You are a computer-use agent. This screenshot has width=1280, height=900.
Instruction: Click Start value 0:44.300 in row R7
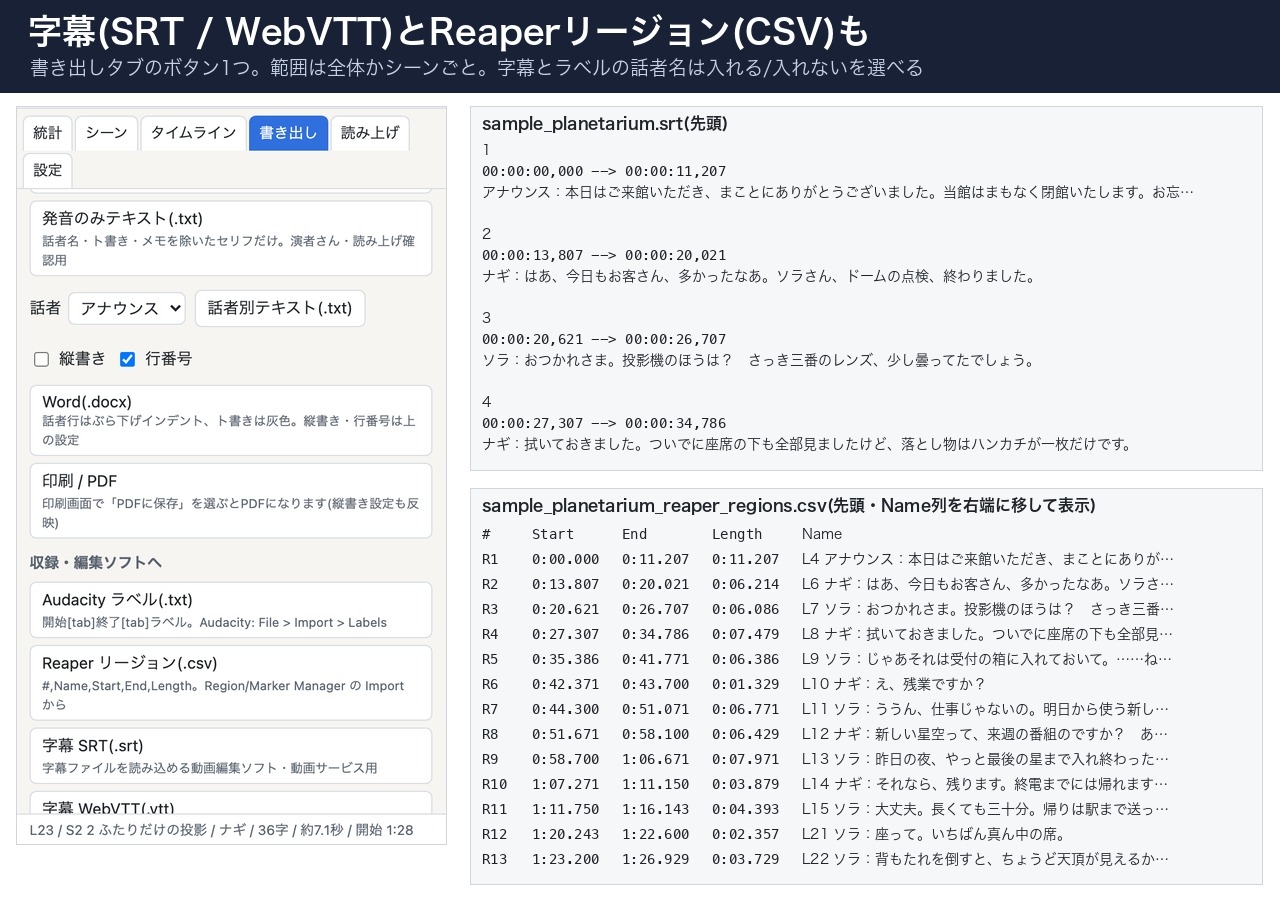point(566,709)
